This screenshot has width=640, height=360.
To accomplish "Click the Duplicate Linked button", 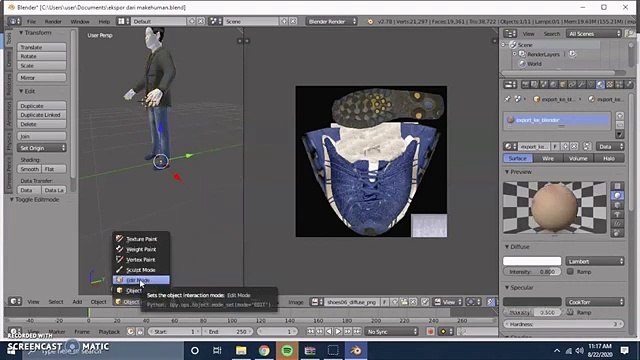I will (42, 115).
